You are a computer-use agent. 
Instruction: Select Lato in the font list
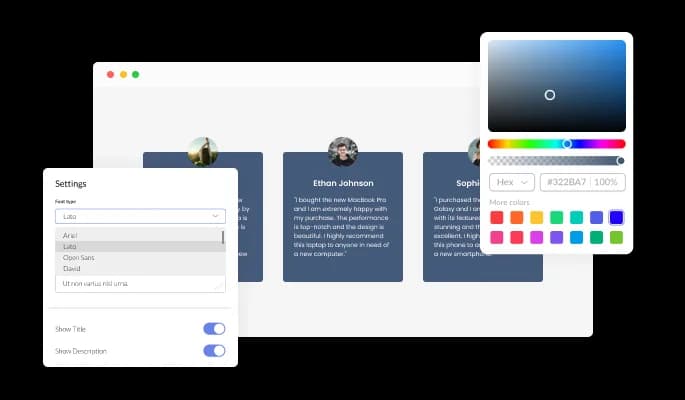[139, 247]
